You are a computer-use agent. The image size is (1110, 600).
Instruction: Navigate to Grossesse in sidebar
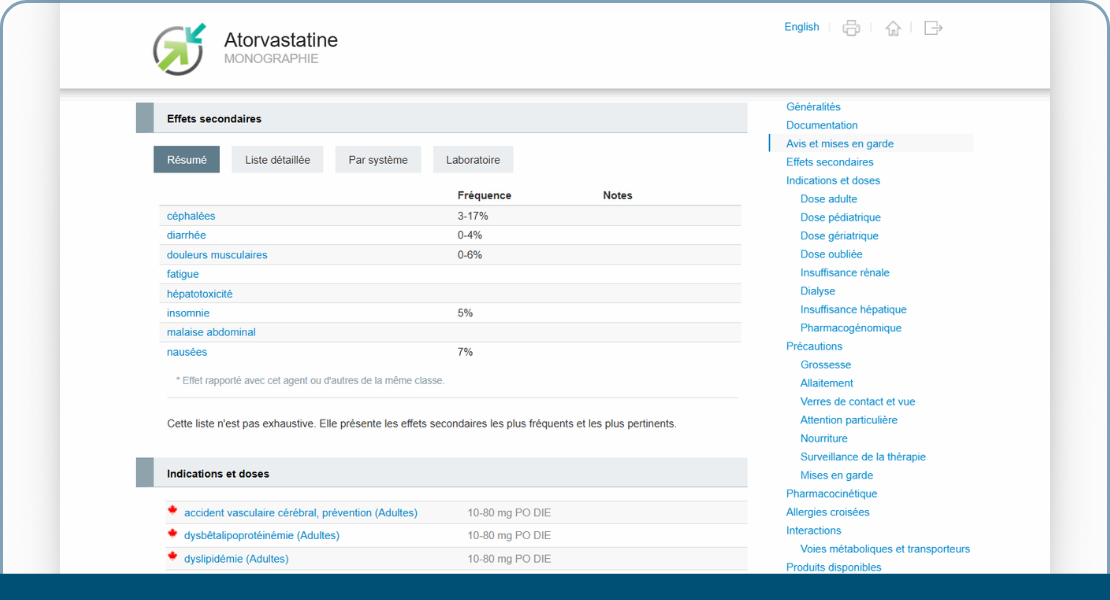[x=825, y=365]
